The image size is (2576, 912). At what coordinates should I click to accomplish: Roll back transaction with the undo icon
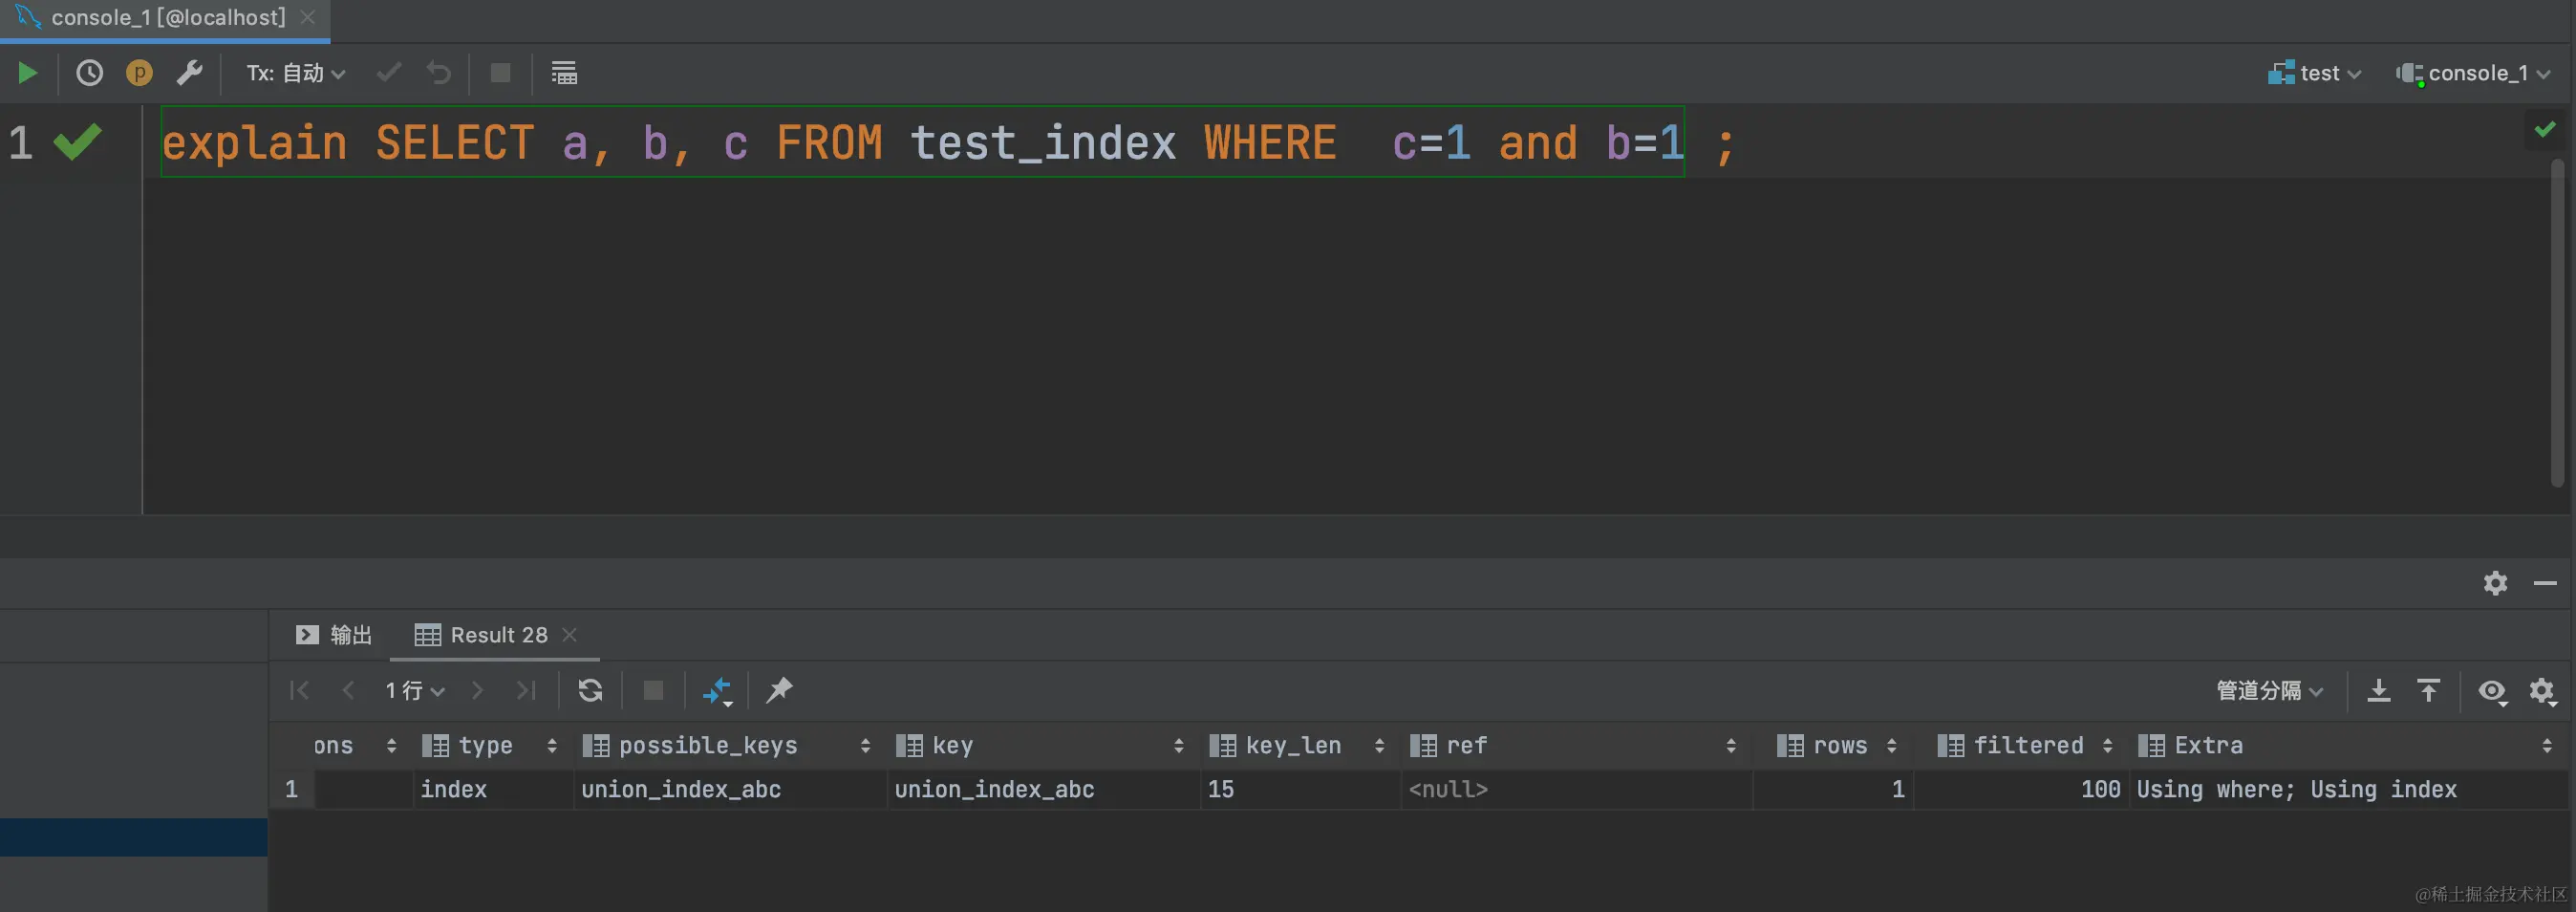click(438, 73)
